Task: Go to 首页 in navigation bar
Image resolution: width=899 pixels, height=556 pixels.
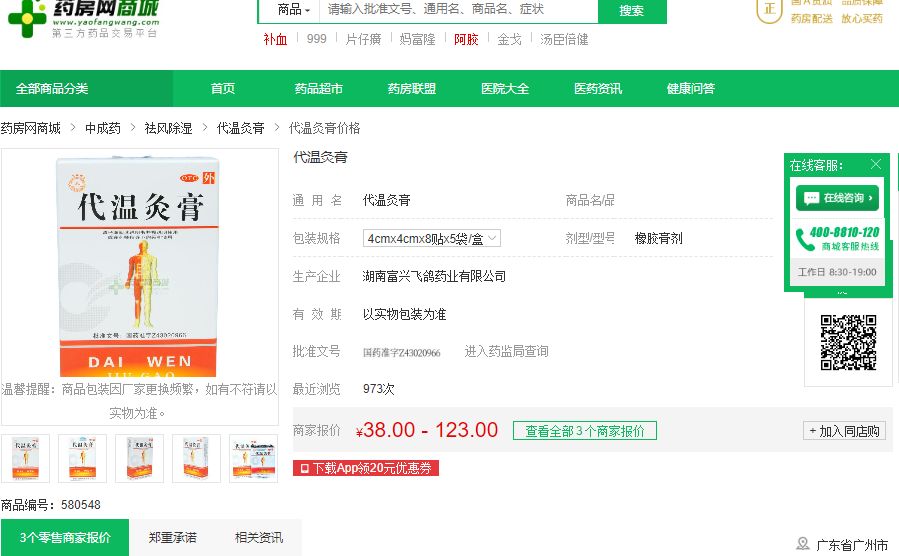Action: coord(222,88)
